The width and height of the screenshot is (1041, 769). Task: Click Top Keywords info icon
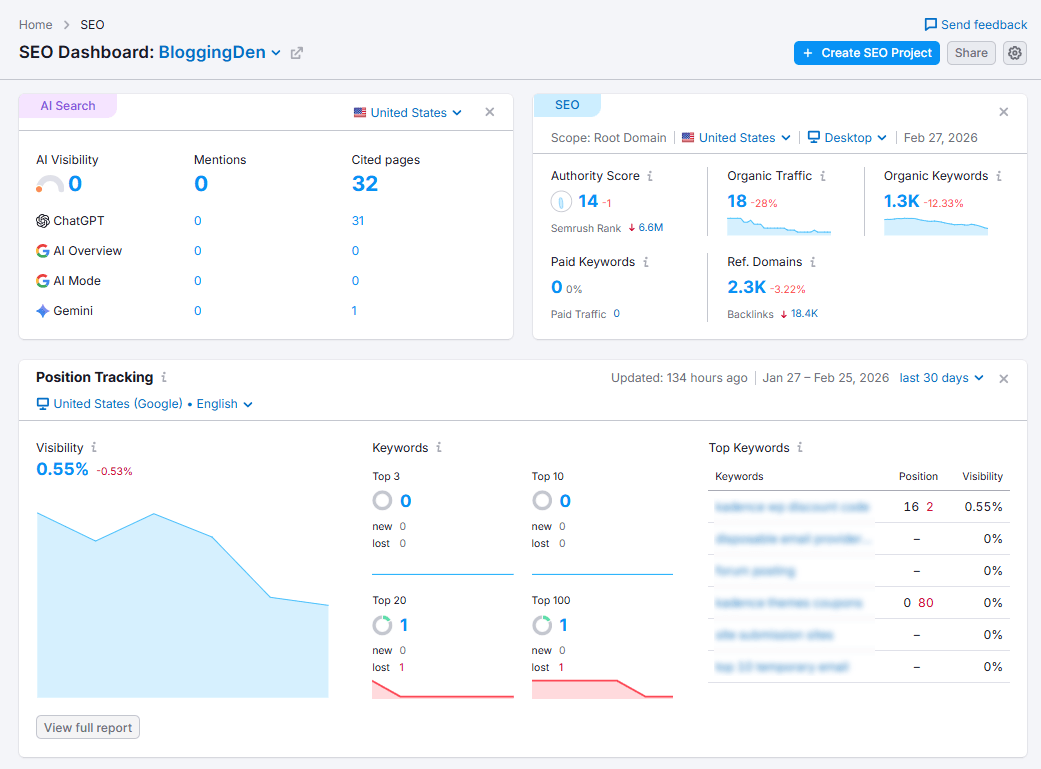coord(800,448)
